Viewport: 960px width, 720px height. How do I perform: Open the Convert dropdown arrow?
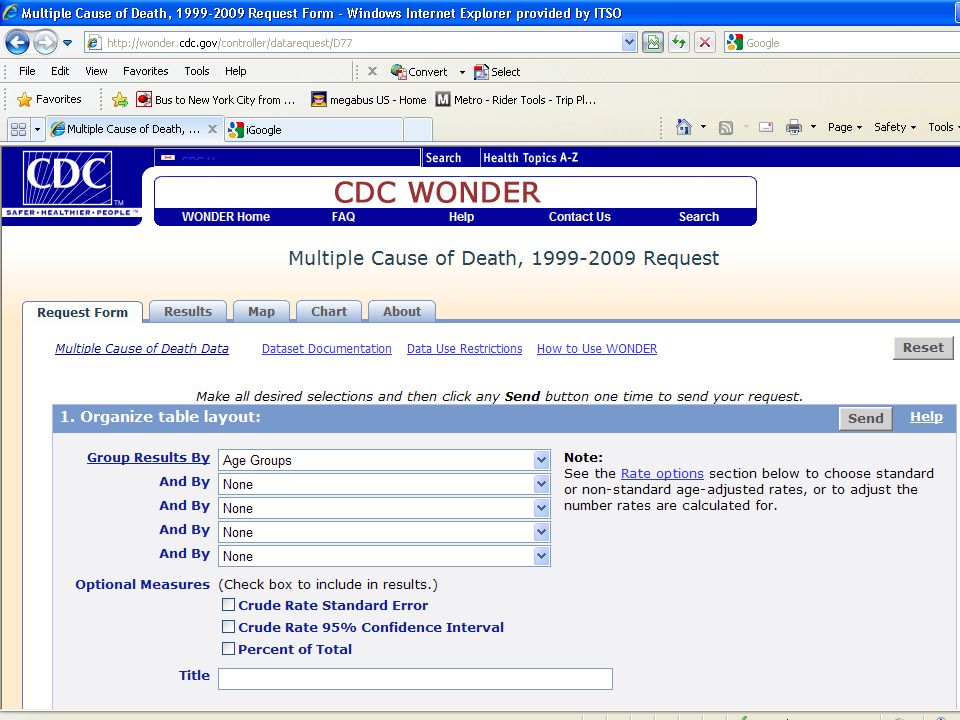pyautogui.click(x=462, y=72)
